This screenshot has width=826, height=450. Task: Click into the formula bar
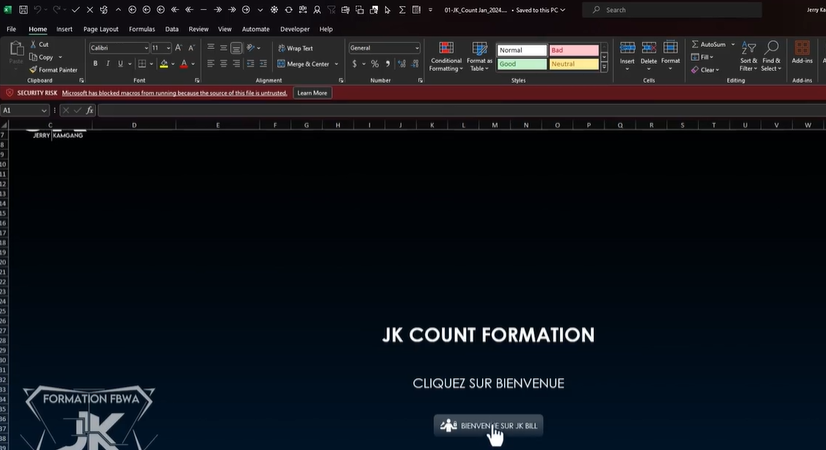coord(461,110)
